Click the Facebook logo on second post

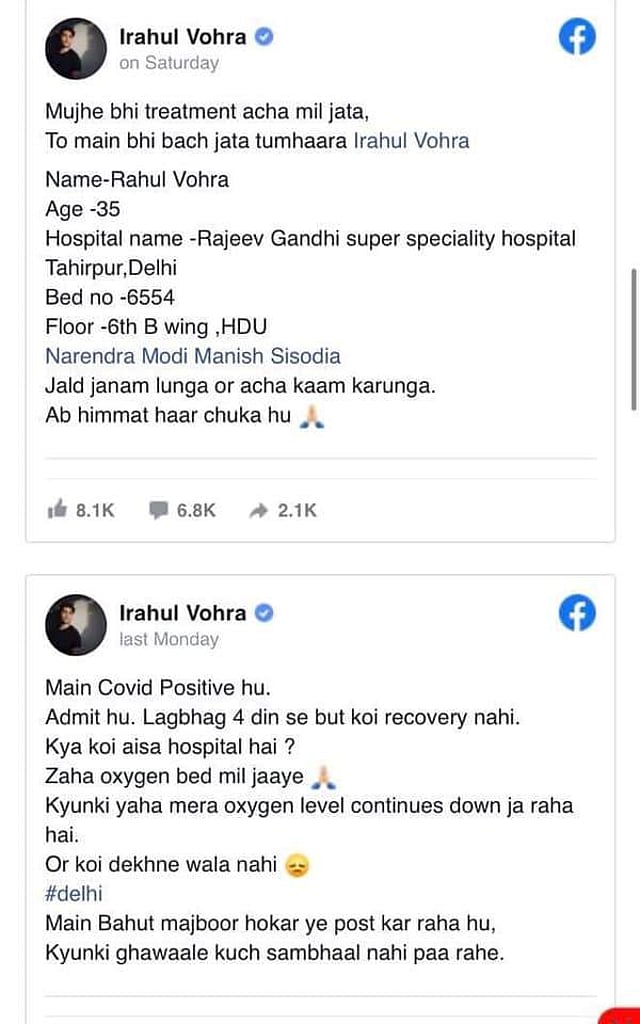click(577, 613)
